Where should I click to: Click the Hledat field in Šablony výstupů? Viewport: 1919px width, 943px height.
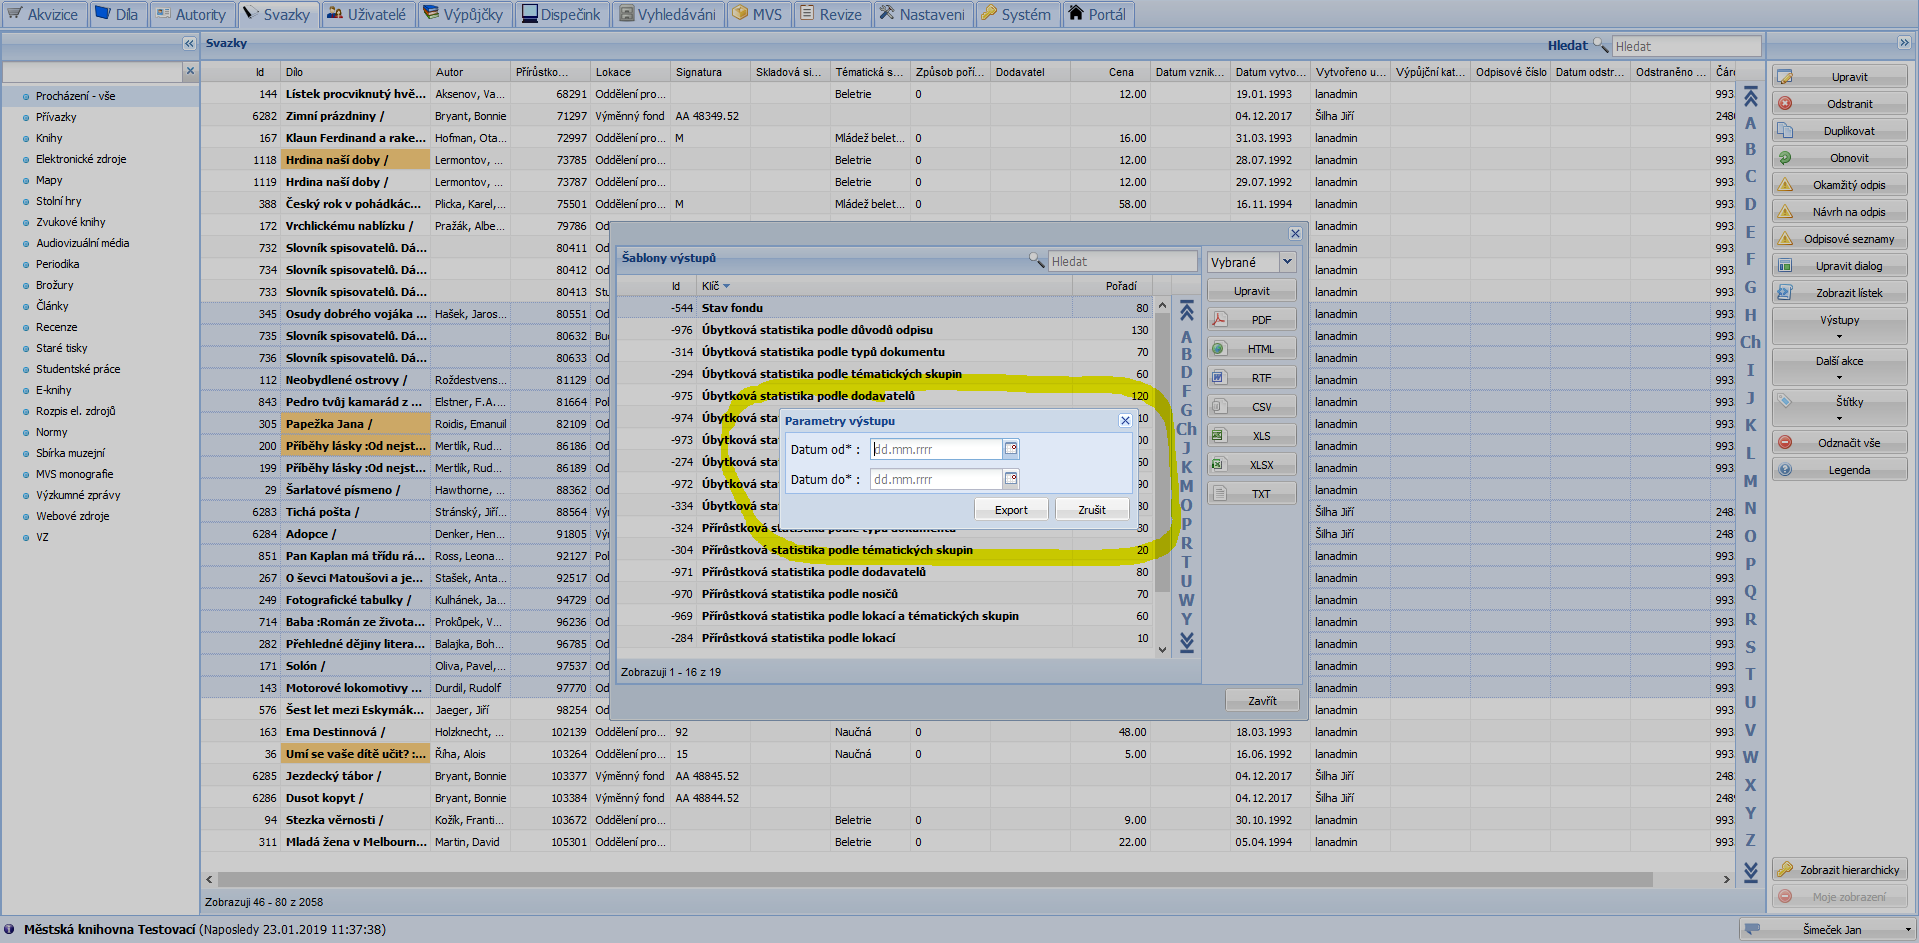[1122, 261]
